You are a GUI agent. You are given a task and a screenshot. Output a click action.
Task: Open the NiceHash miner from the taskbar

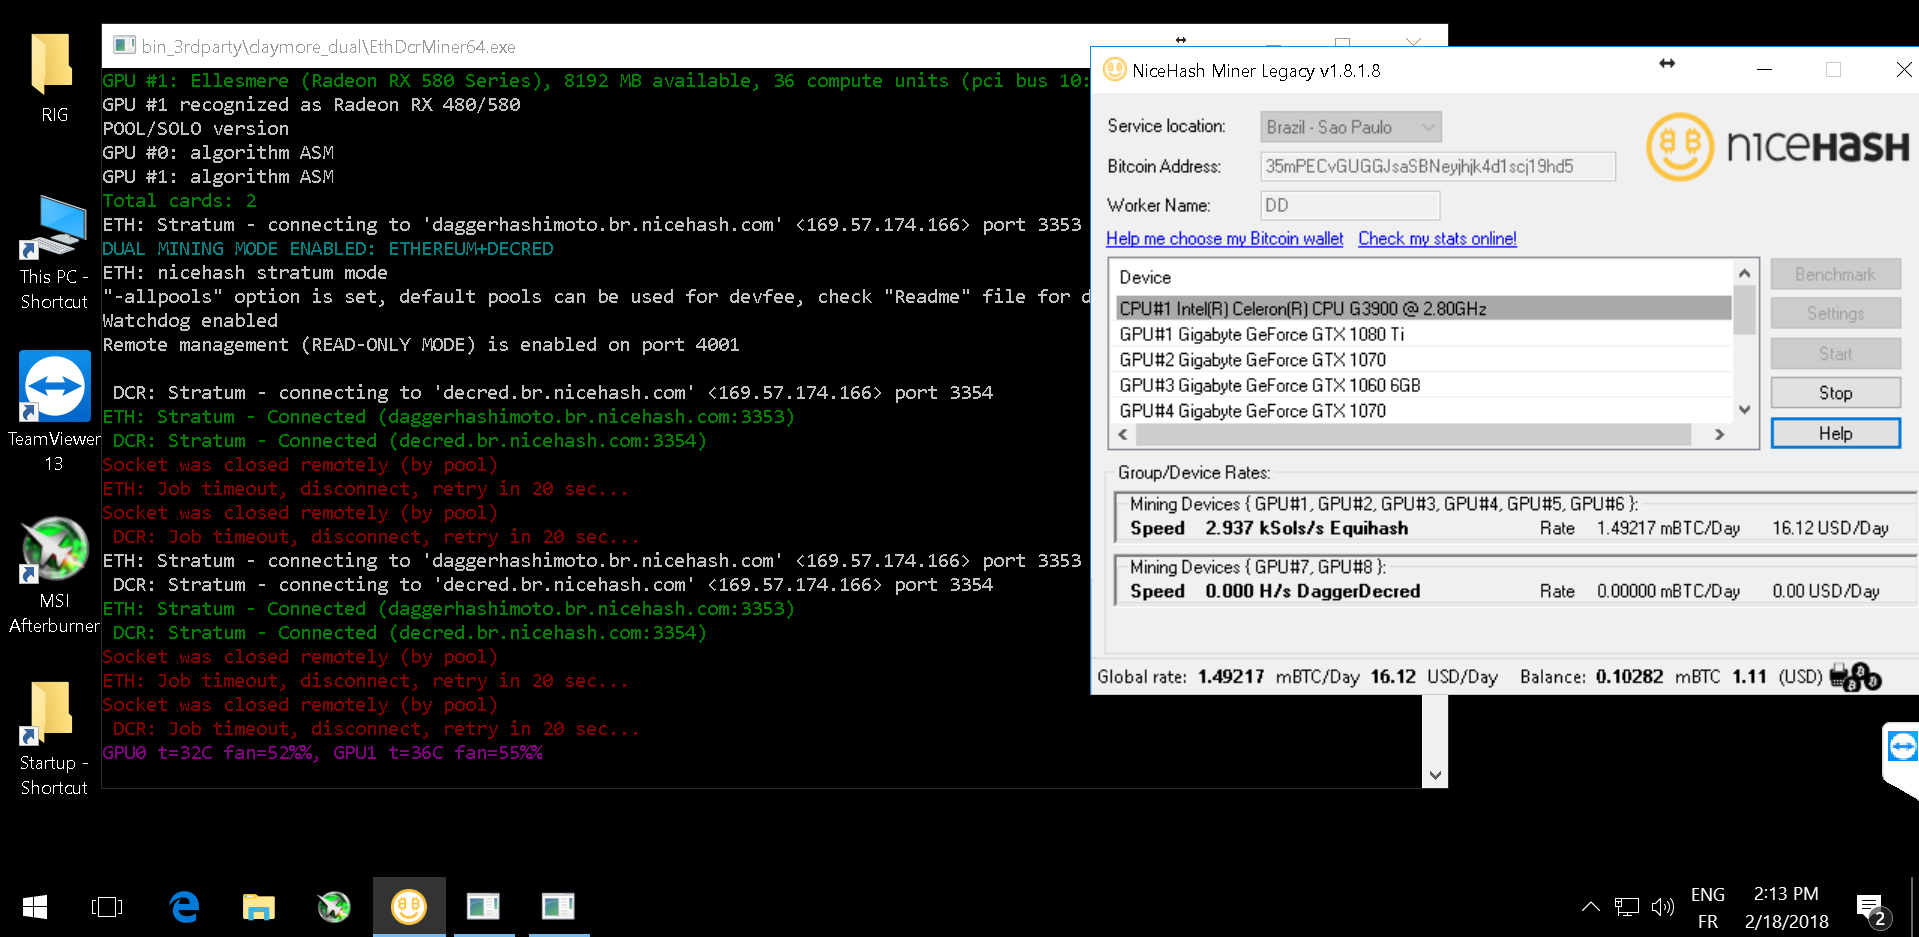[x=409, y=906]
